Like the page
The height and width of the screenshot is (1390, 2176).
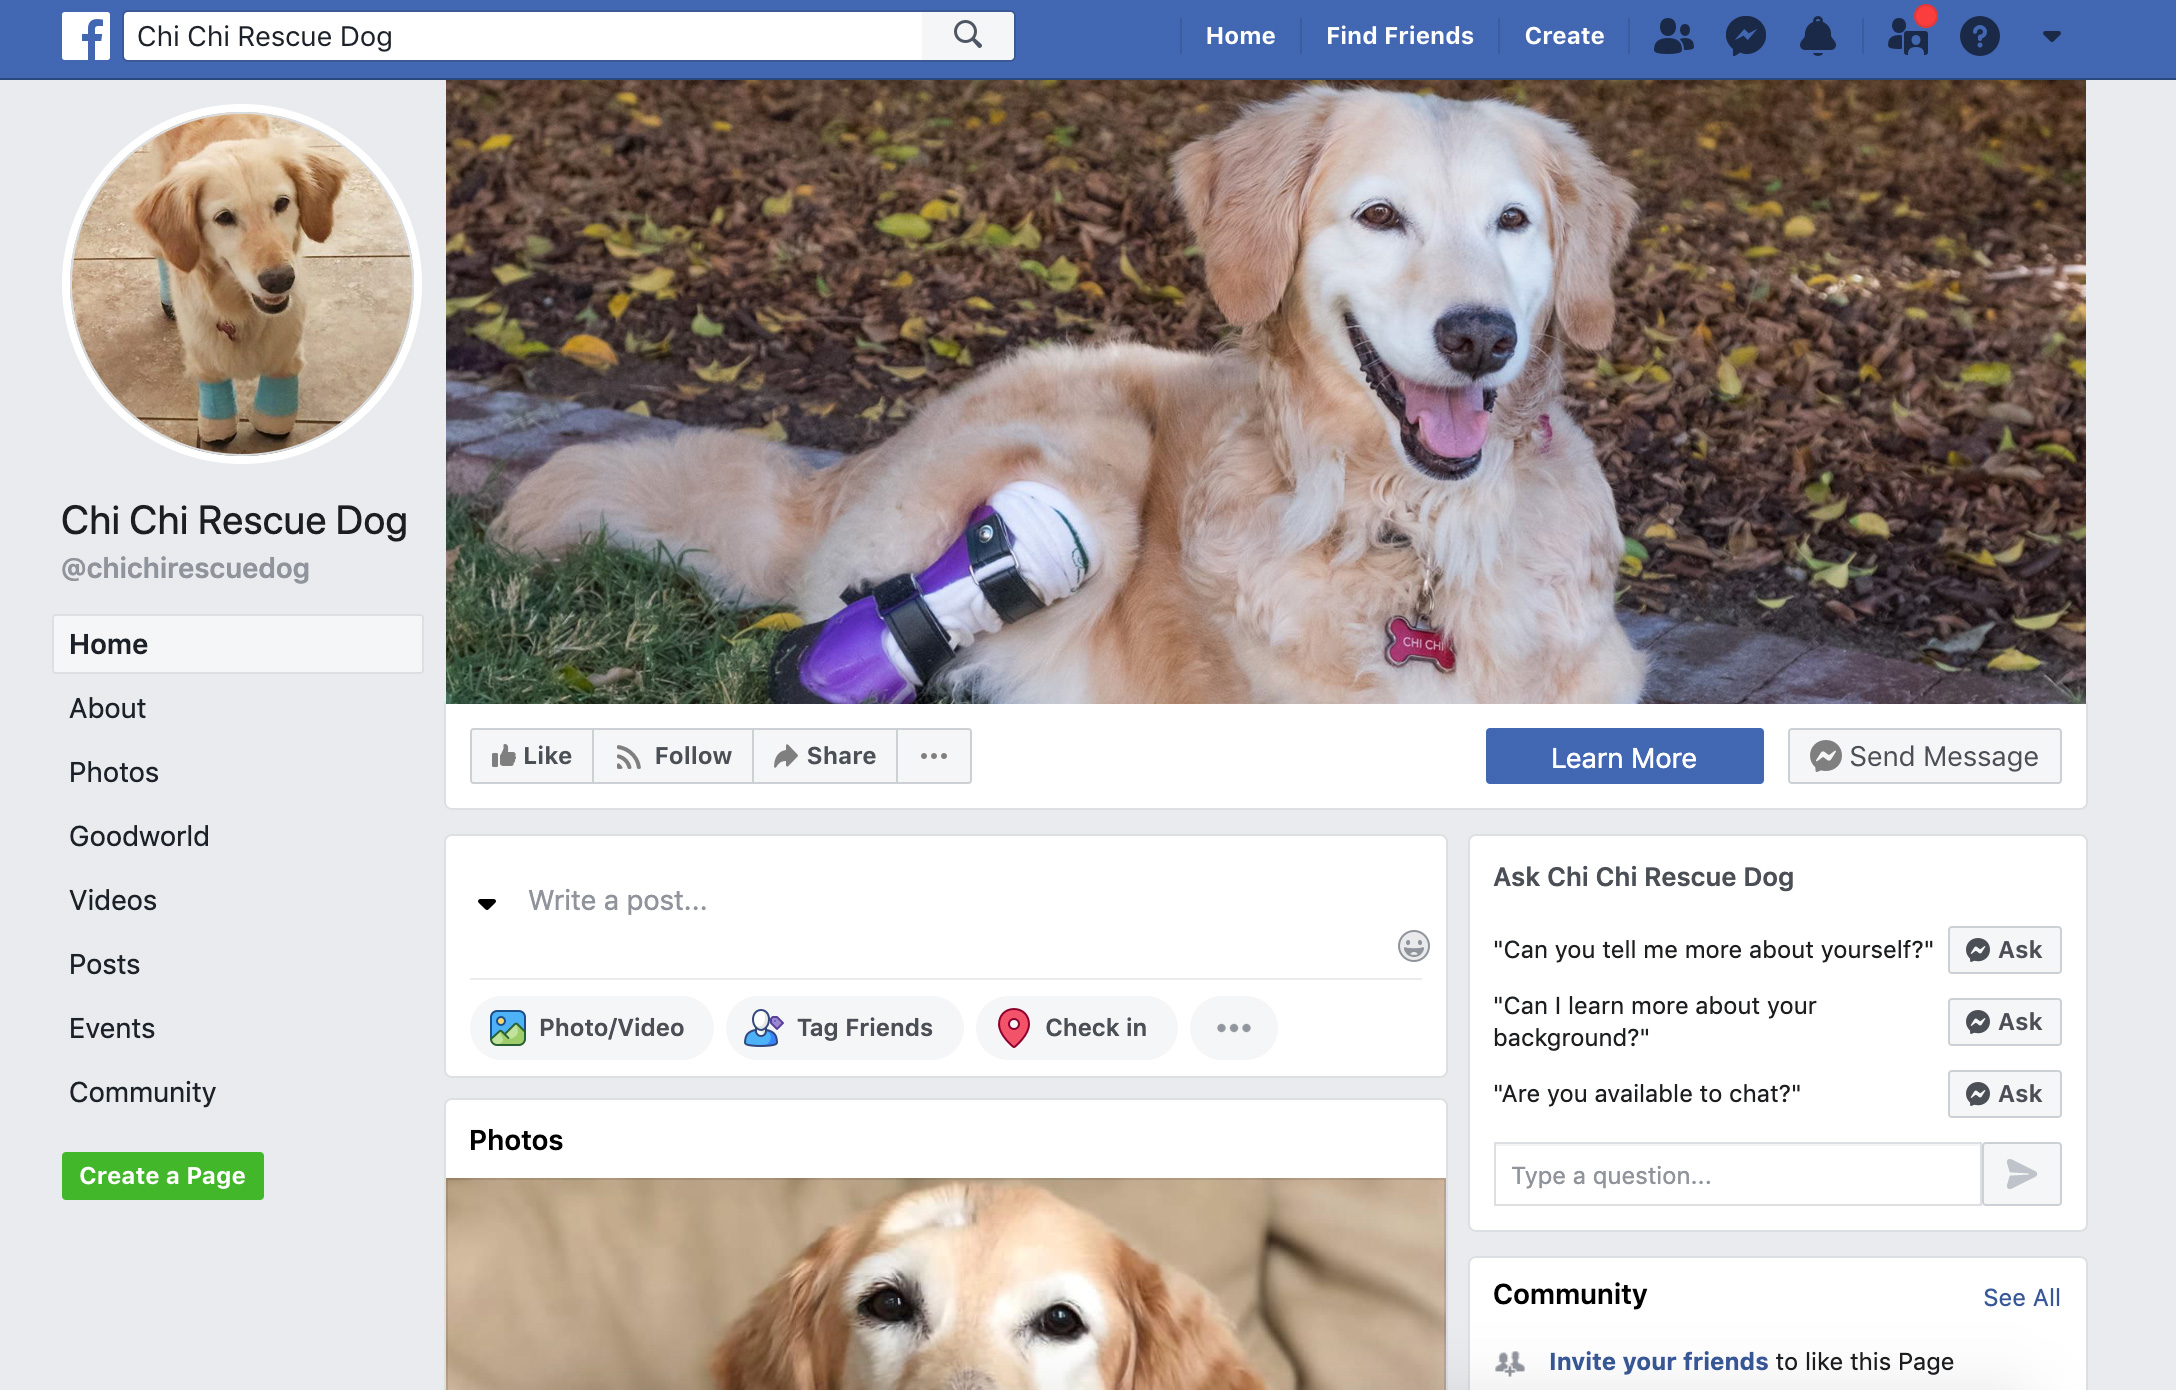click(532, 756)
